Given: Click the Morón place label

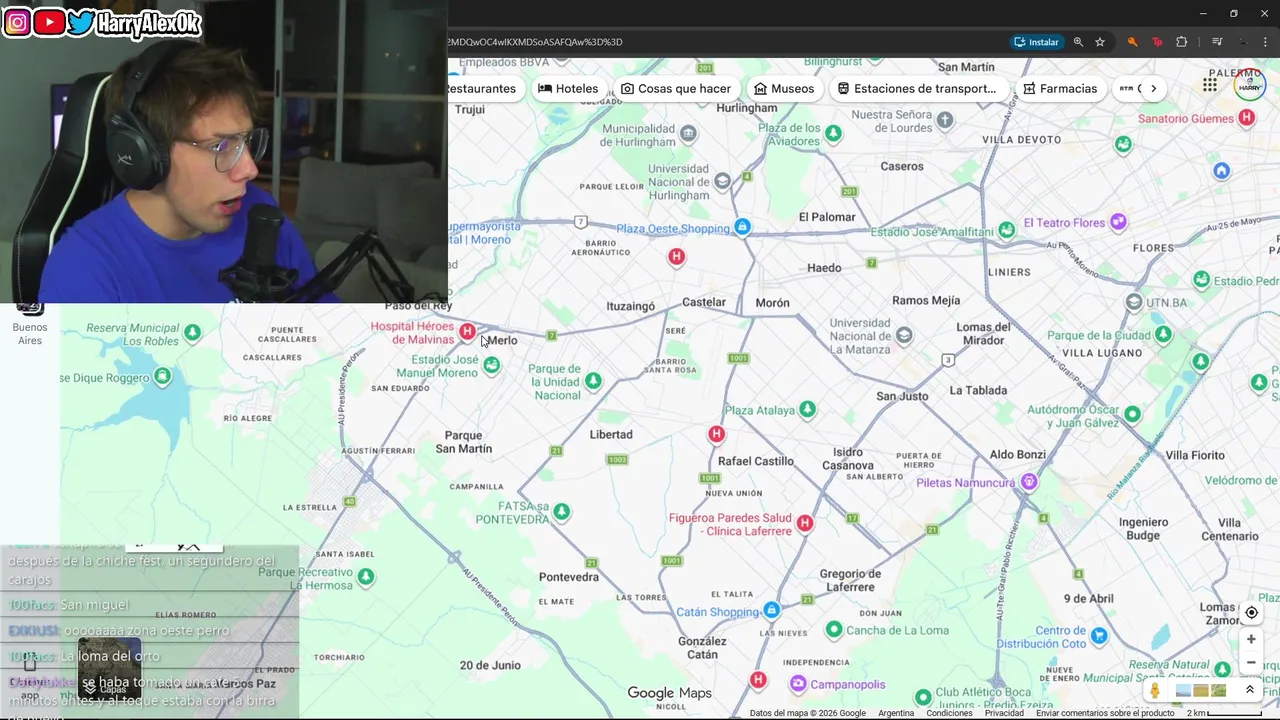Looking at the screenshot, I should [772, 303].
